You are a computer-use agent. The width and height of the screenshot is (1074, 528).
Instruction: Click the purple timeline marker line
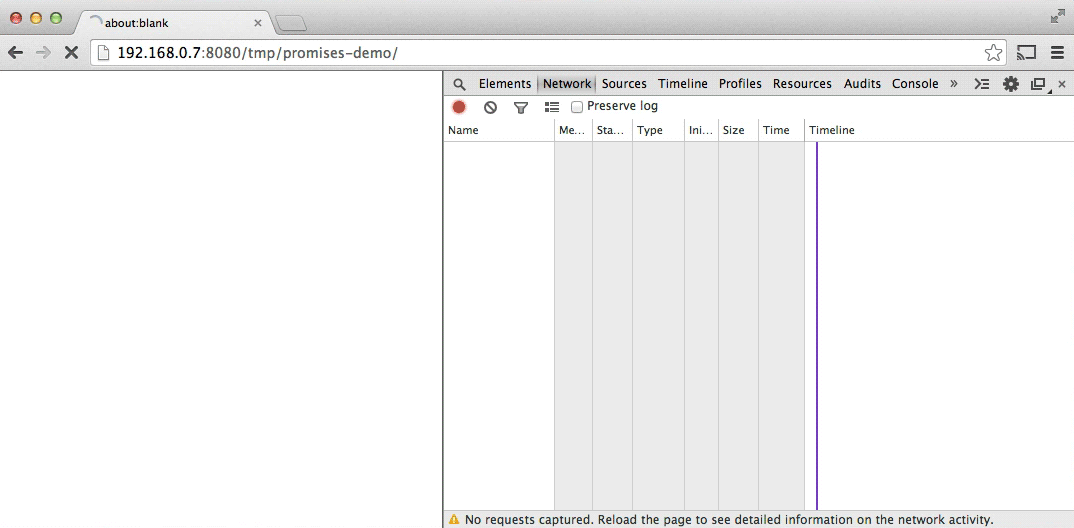click(x=816, y=325)
